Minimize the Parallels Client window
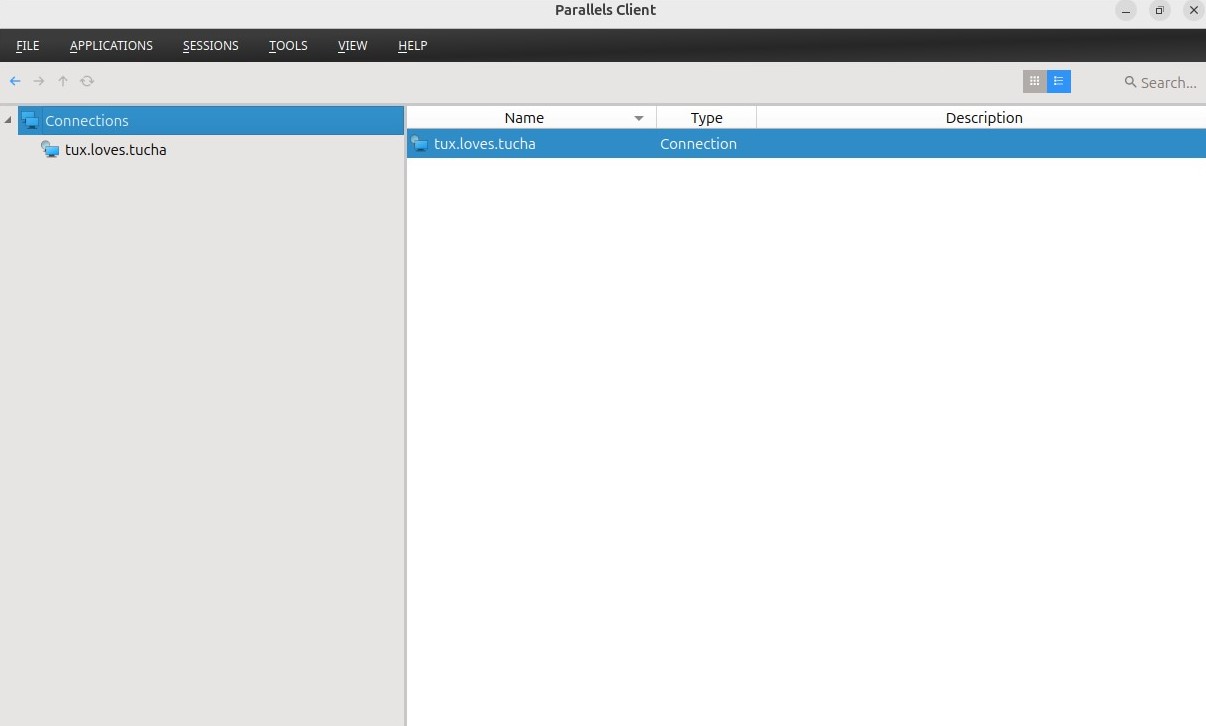 coord(1126,10)
